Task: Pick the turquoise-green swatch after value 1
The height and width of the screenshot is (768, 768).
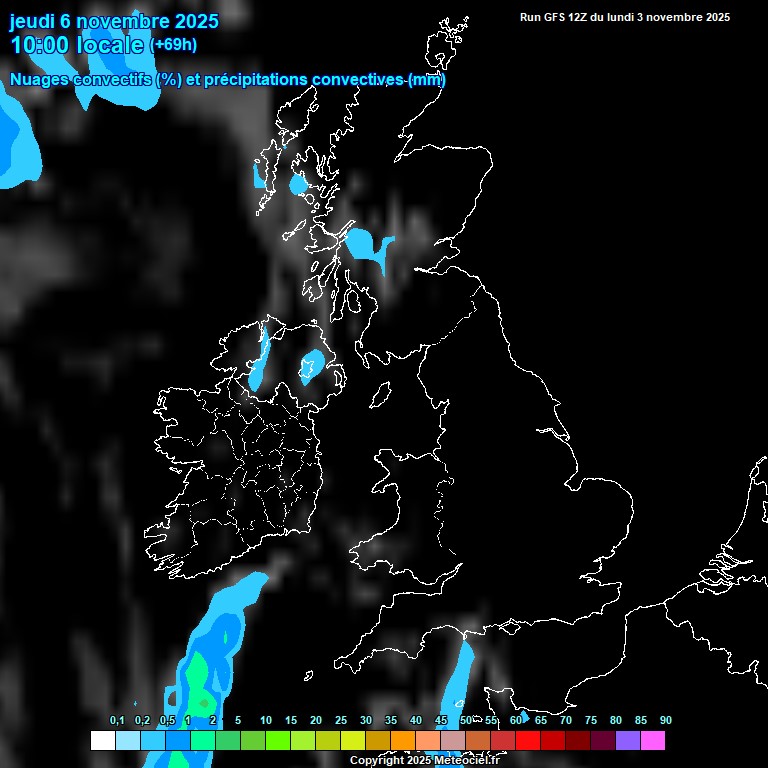Action: pos(203,741)
